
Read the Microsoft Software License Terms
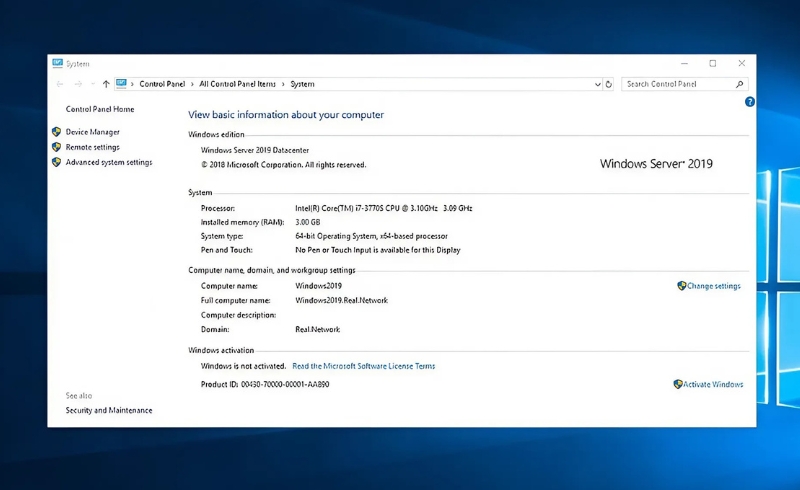point(364,366)
